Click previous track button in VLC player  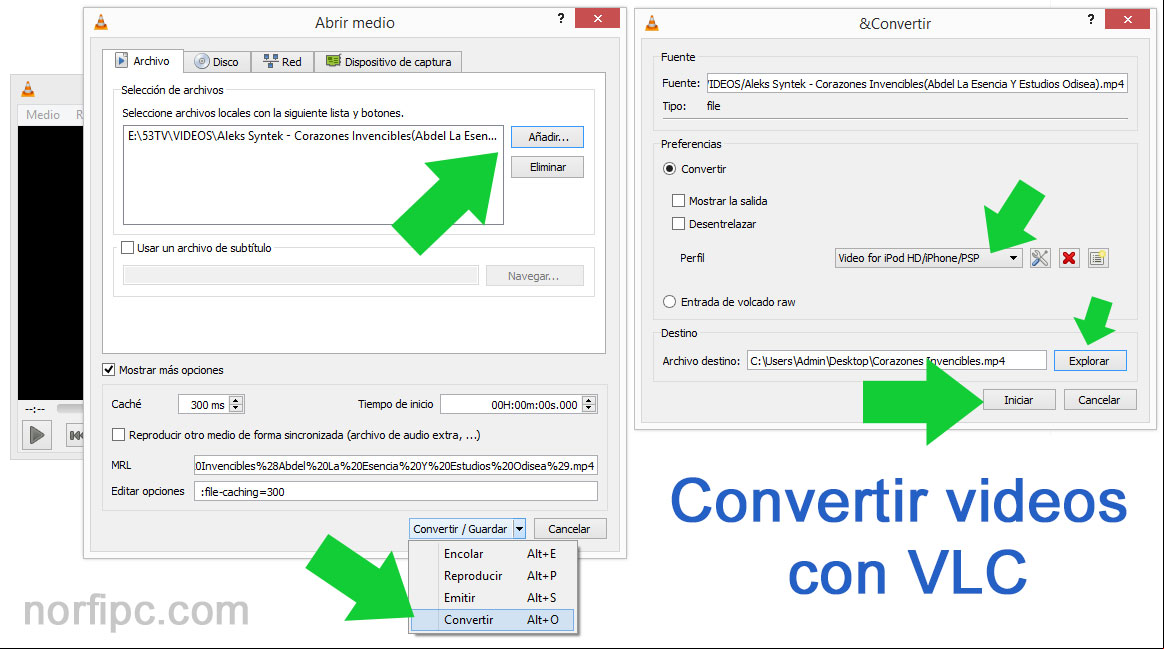pyautogui.click(x=75, y=434)
